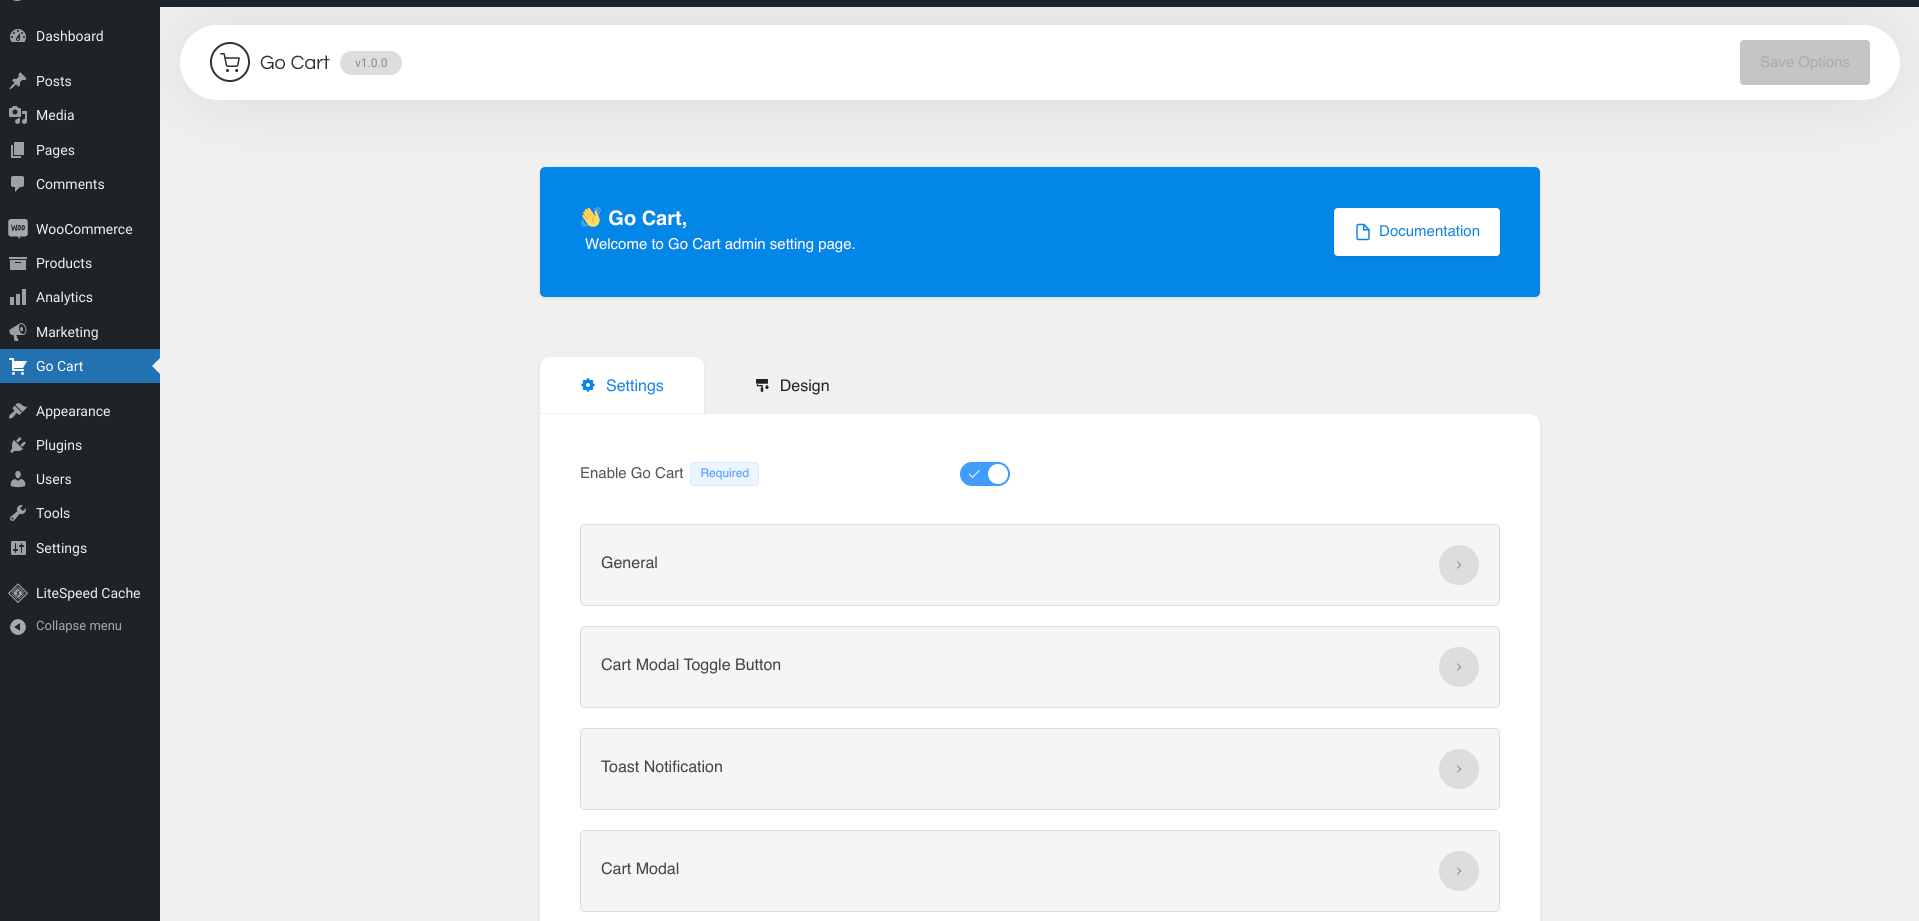Click the LiteSpeed Cache diamond icon

point(18,593)
